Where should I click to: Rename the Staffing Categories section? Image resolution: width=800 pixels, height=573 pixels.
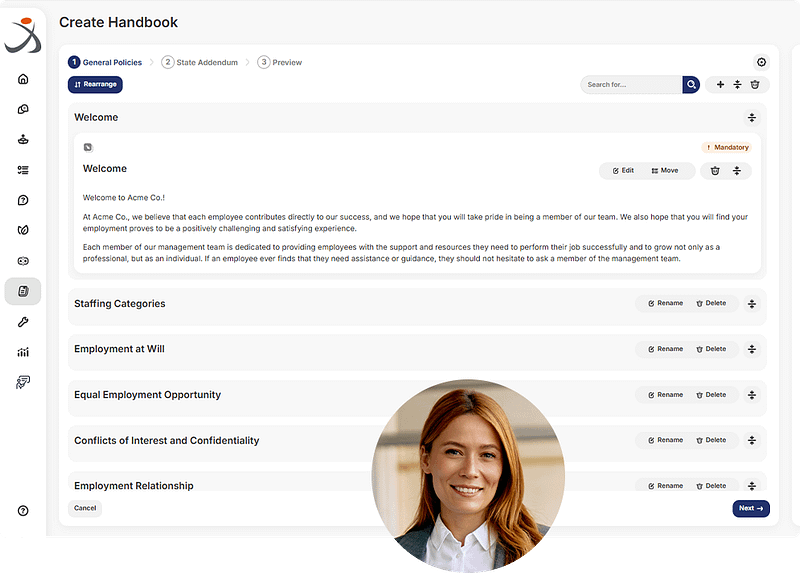(665, 304)
